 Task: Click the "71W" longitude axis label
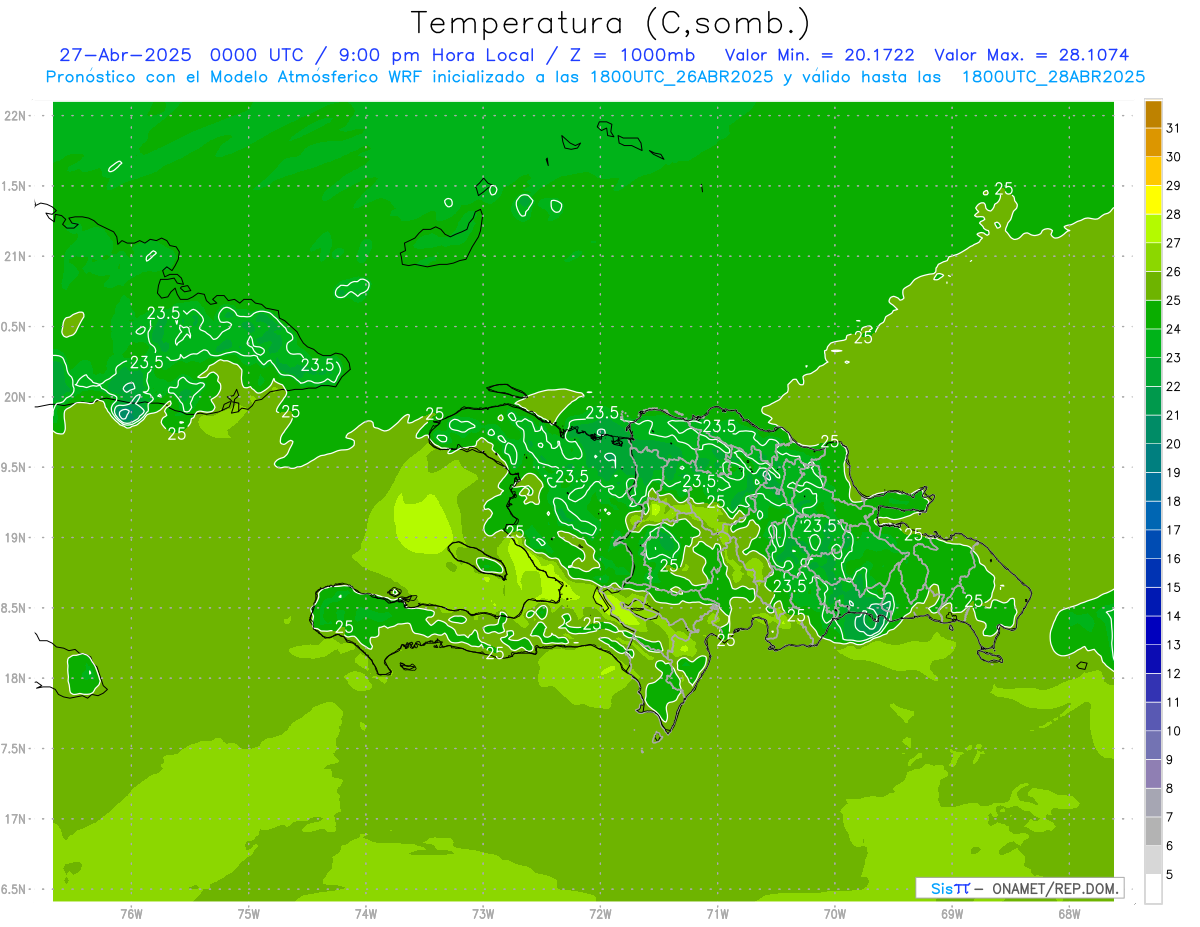[717, 913]
